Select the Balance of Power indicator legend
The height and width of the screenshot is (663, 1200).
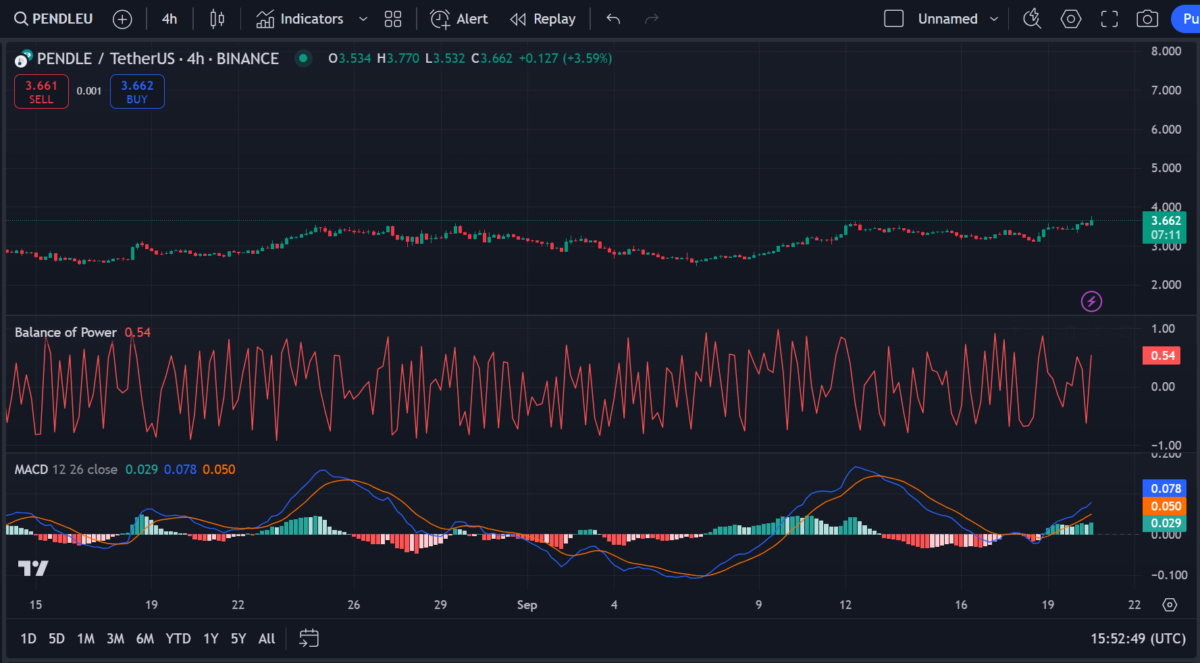pos(66,332)
